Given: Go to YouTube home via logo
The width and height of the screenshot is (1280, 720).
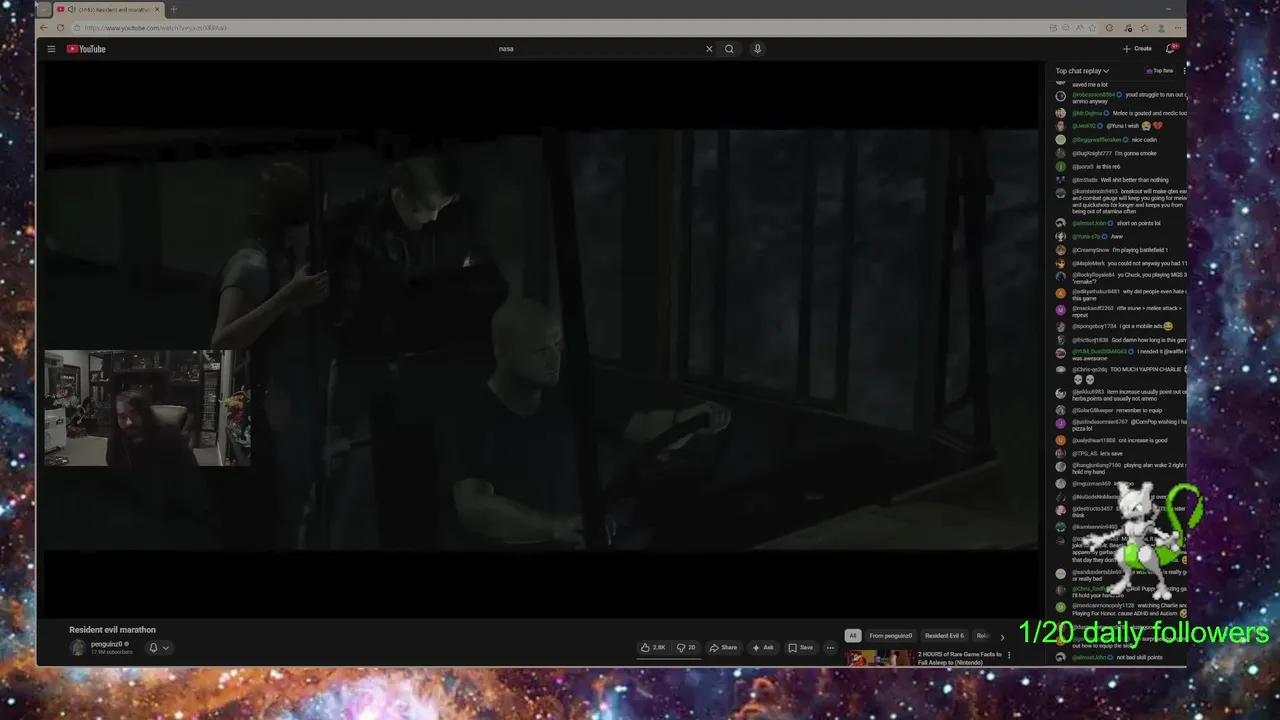Looking at the screenshot, I should click(86, 49).
